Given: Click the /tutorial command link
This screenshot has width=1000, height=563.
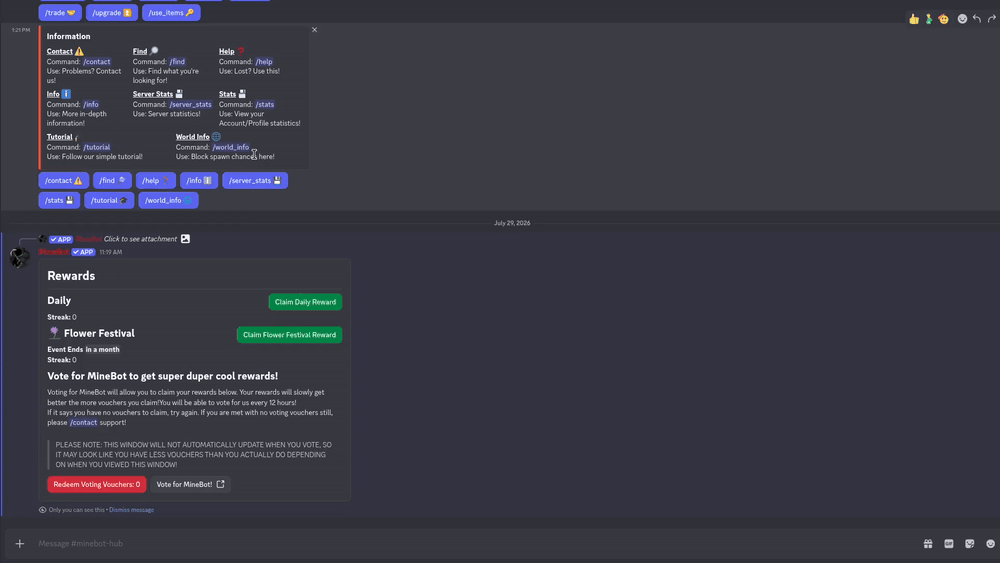Looking at the screenshot, I should (x=97, y=147).
